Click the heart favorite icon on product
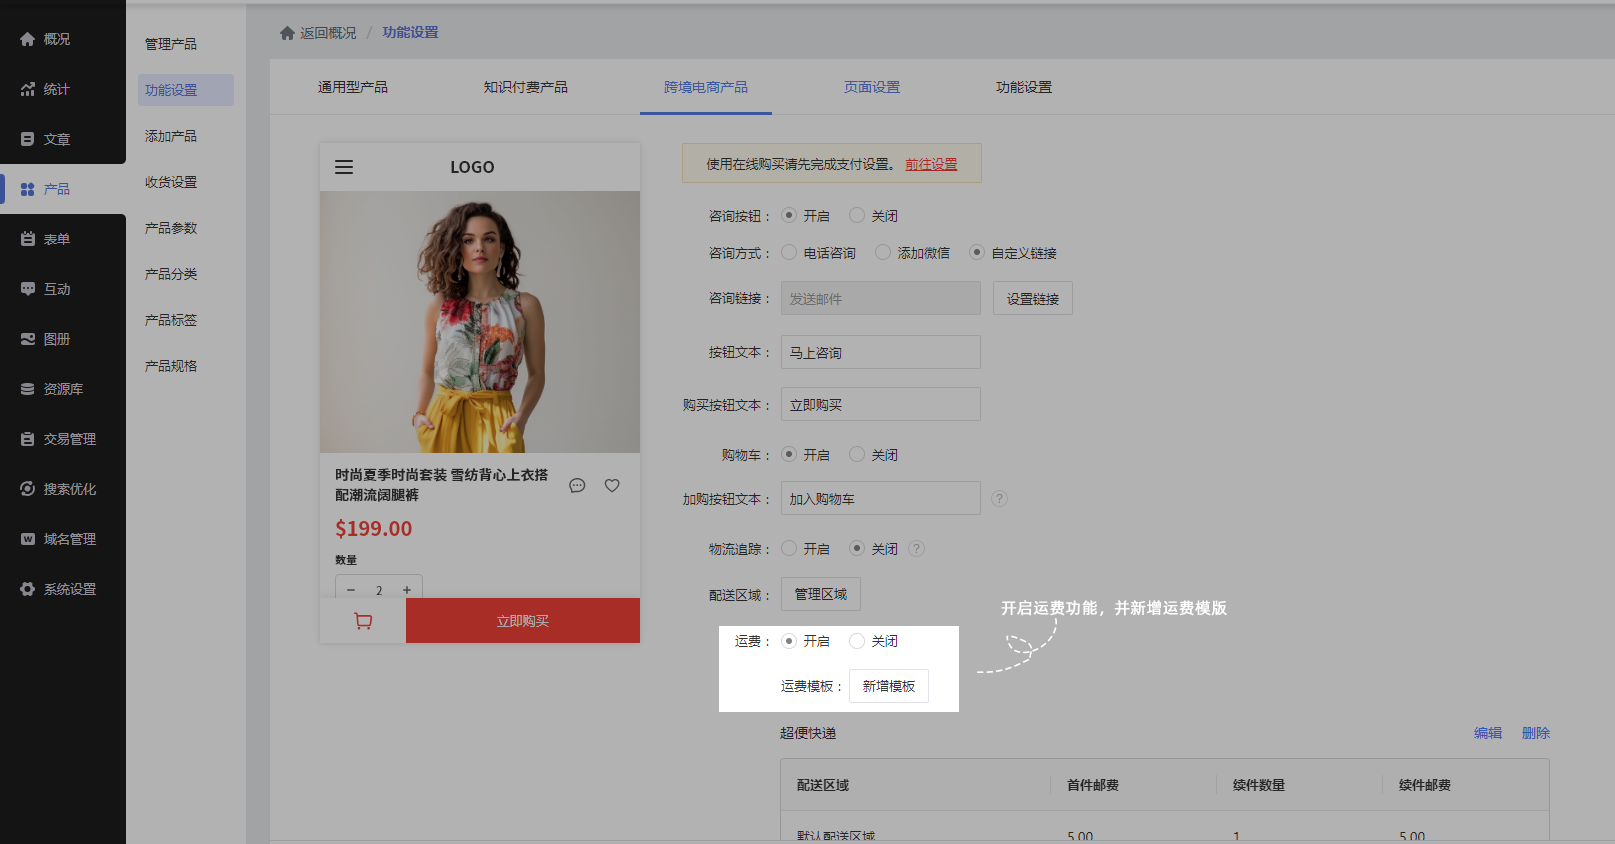The height and width of the screenshot is (844, 1615). tap(612, 485)
